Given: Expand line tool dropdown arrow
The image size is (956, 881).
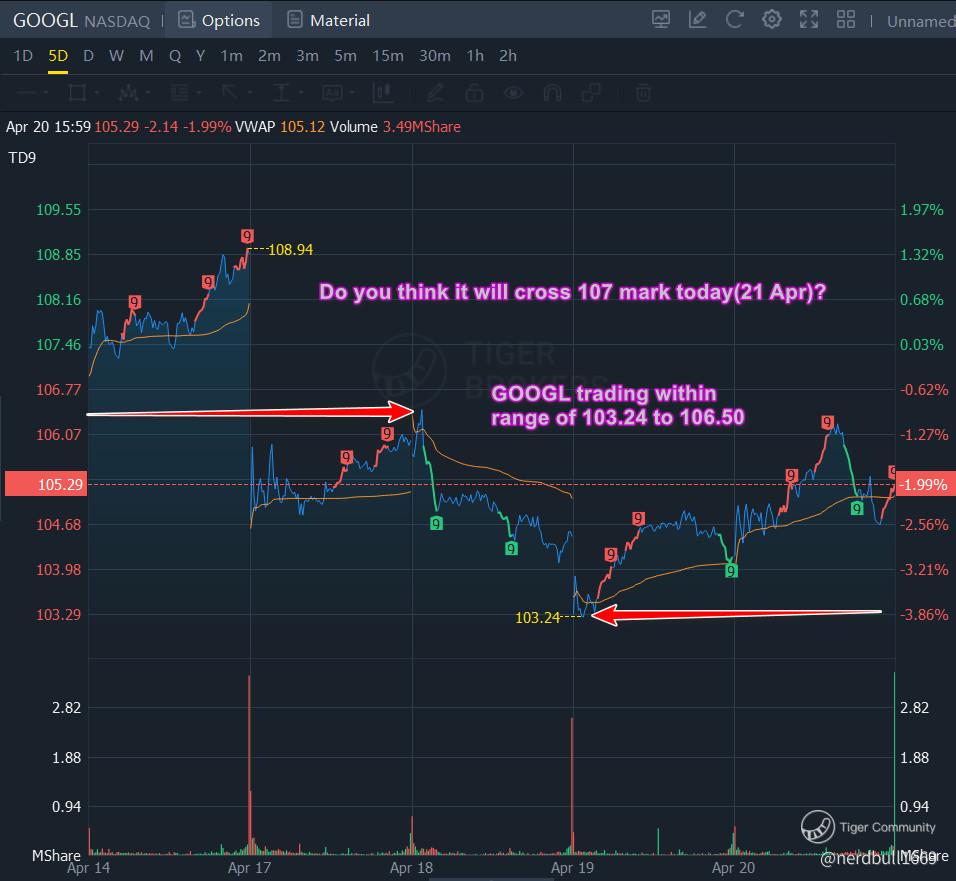Looking at the screenshot, I should click(46, 93).
